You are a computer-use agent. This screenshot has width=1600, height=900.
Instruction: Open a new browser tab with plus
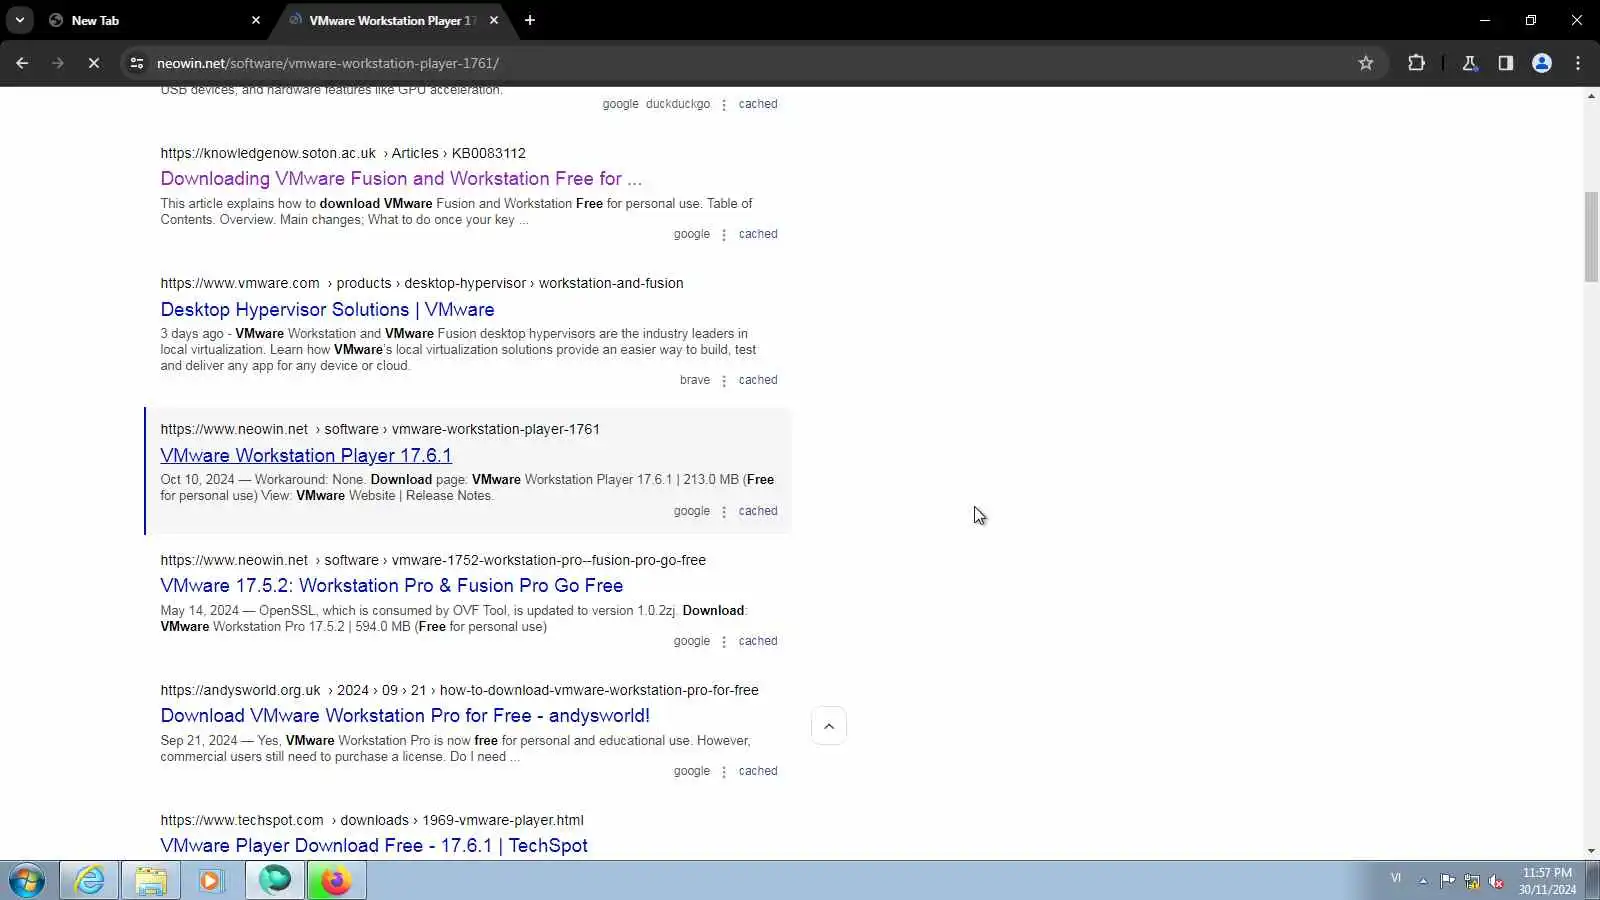(x=530, y=20)
